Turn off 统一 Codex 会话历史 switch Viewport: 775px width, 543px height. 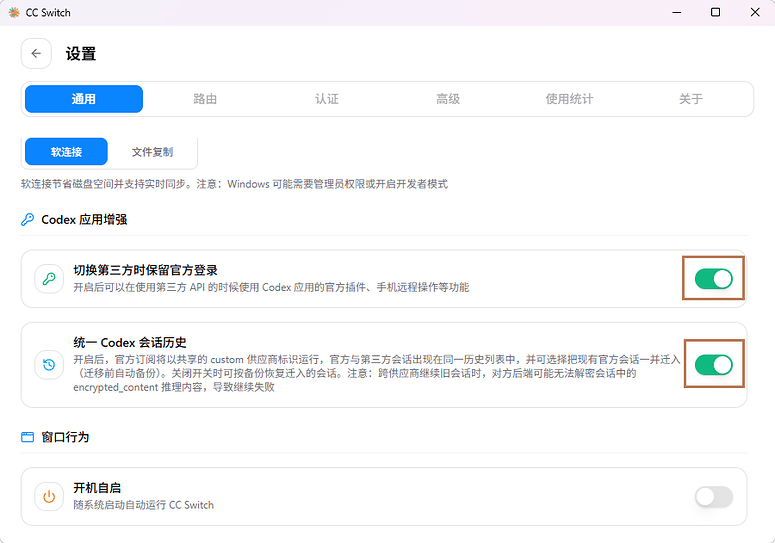coord(714,365)
